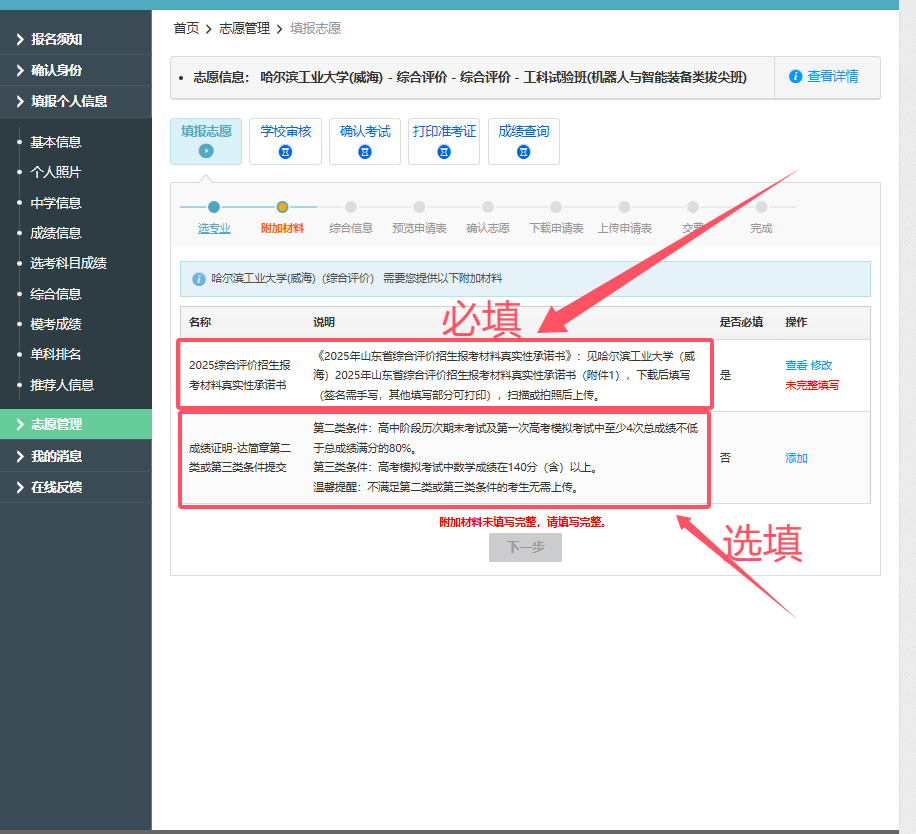Click the hourglass icon under 打印准考证
The image size is (916, 834).
[444, 152]
